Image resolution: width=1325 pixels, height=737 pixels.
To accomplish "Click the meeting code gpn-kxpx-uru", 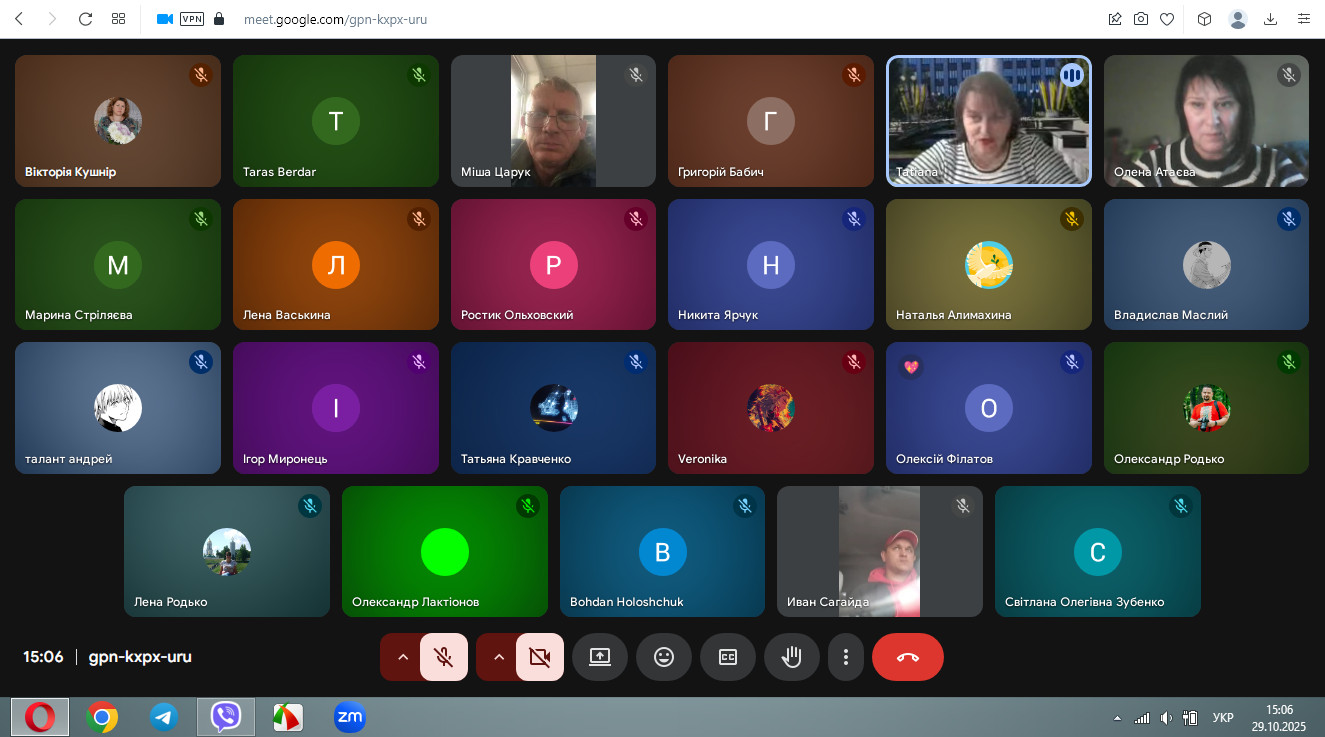I will [x=140, y=657].
